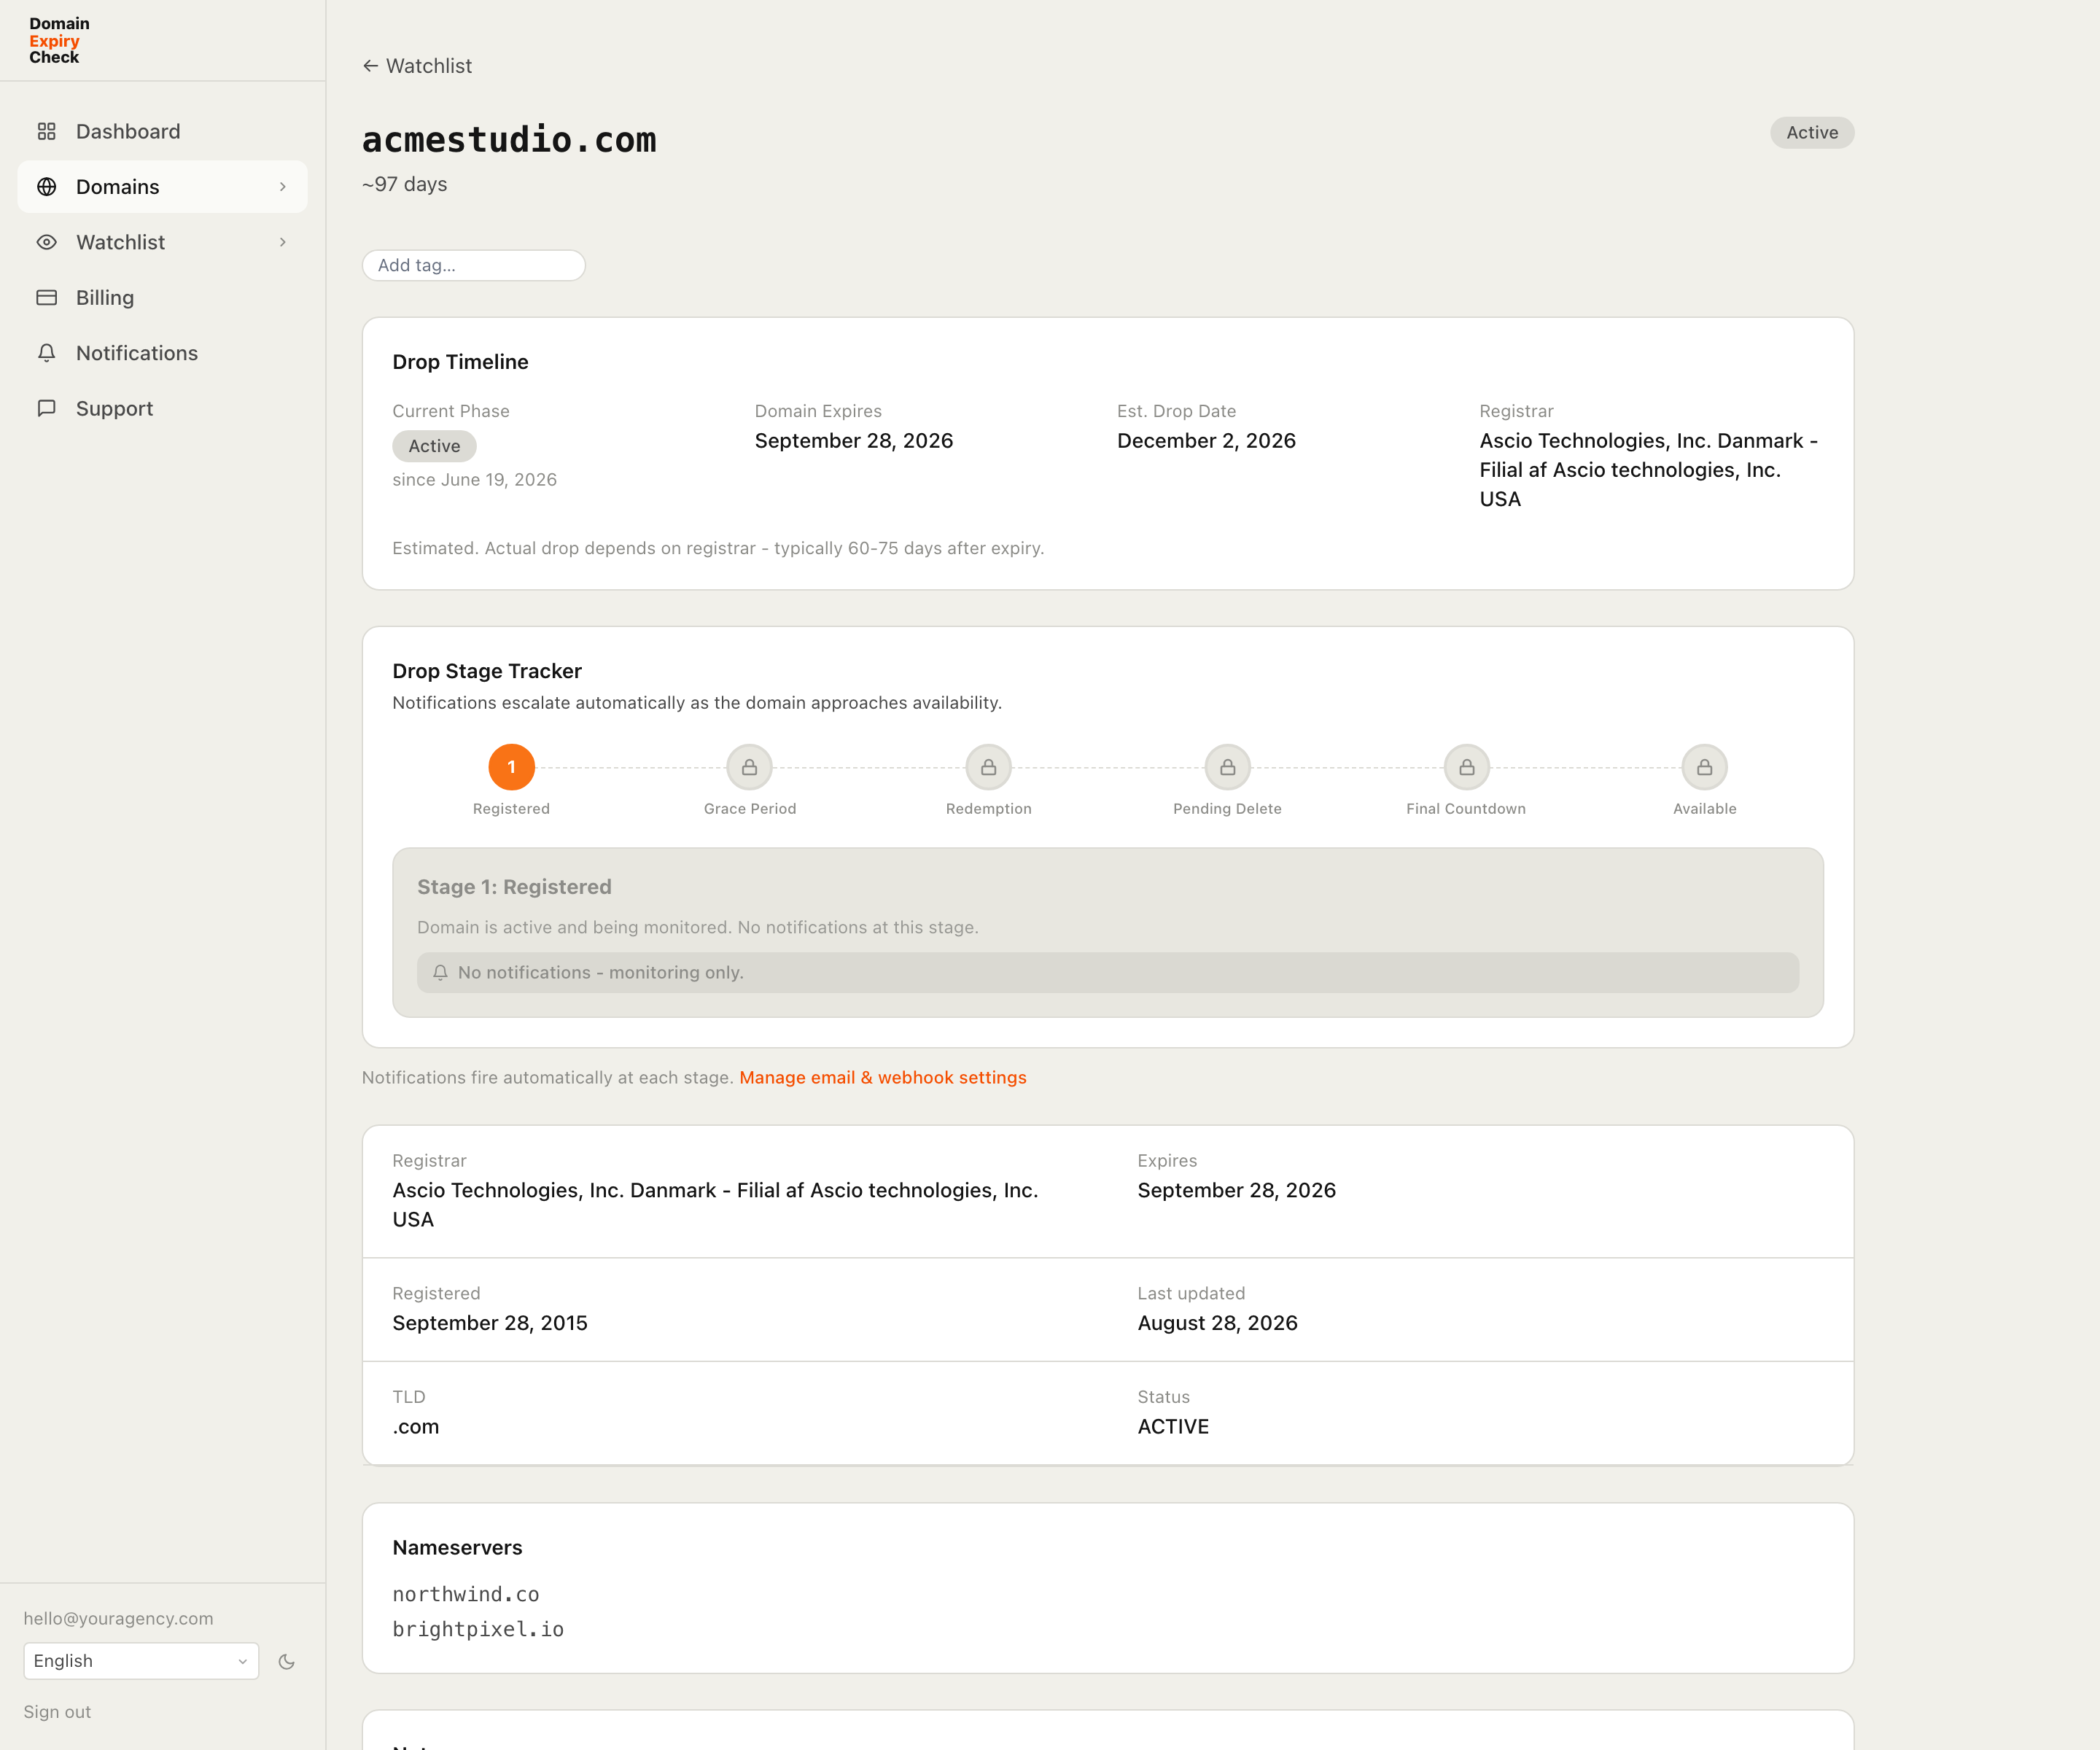Click the Pending Delete stage label
This screenshot has width=2100, height=1750.
[1227, 808]
